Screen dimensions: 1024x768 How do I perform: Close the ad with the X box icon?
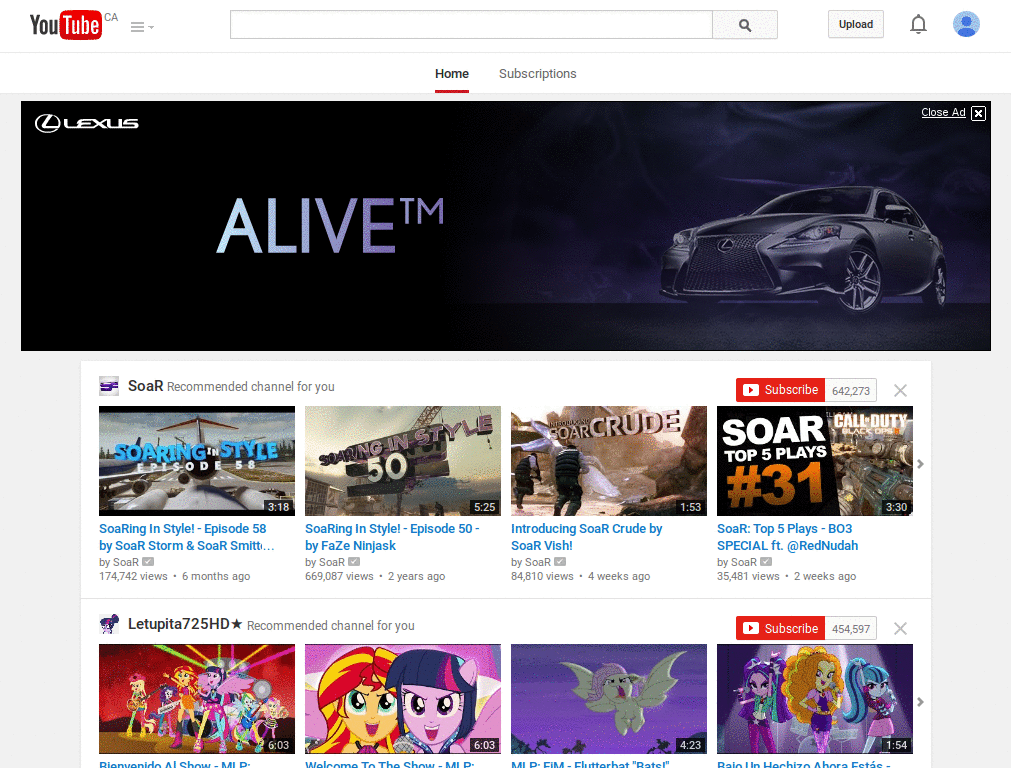(x=978, y=113)
